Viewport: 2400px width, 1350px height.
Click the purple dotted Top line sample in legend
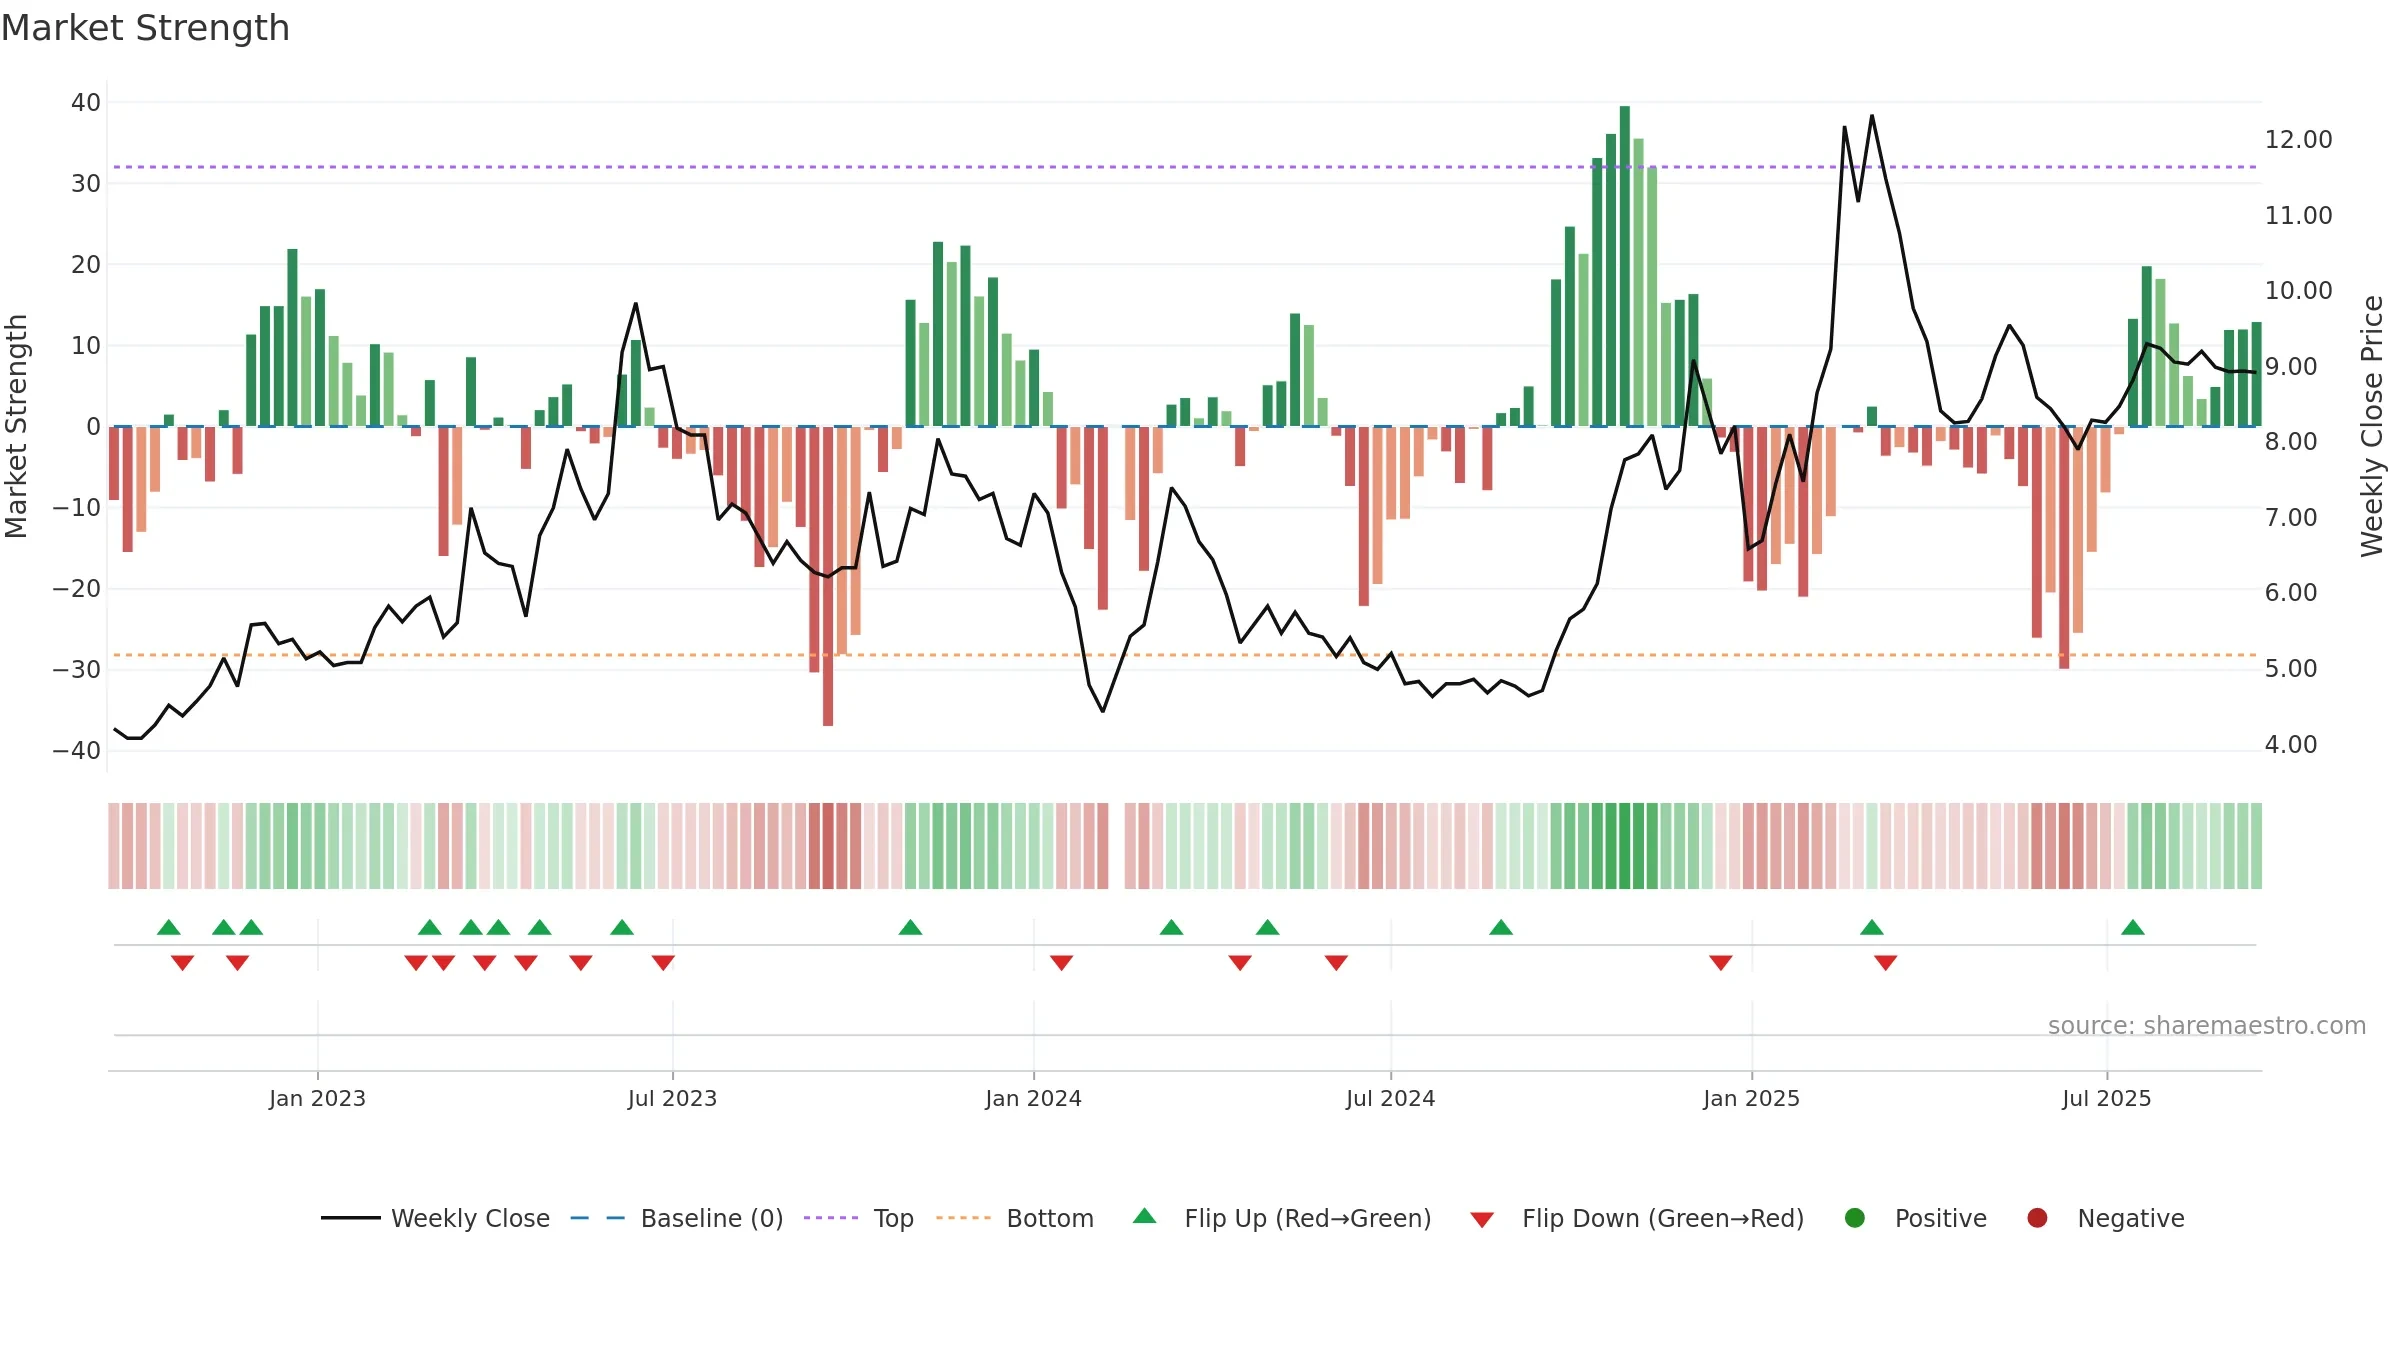(x=831, y=1218)
